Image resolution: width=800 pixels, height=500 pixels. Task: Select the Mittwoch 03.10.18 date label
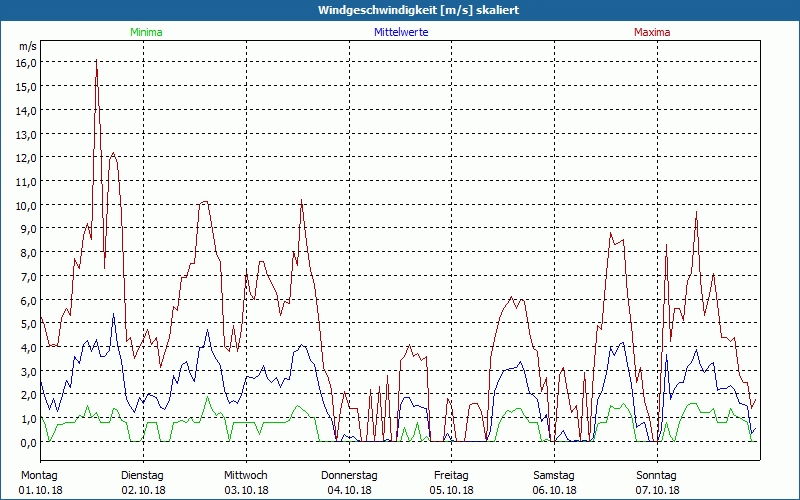click(246, 482)
